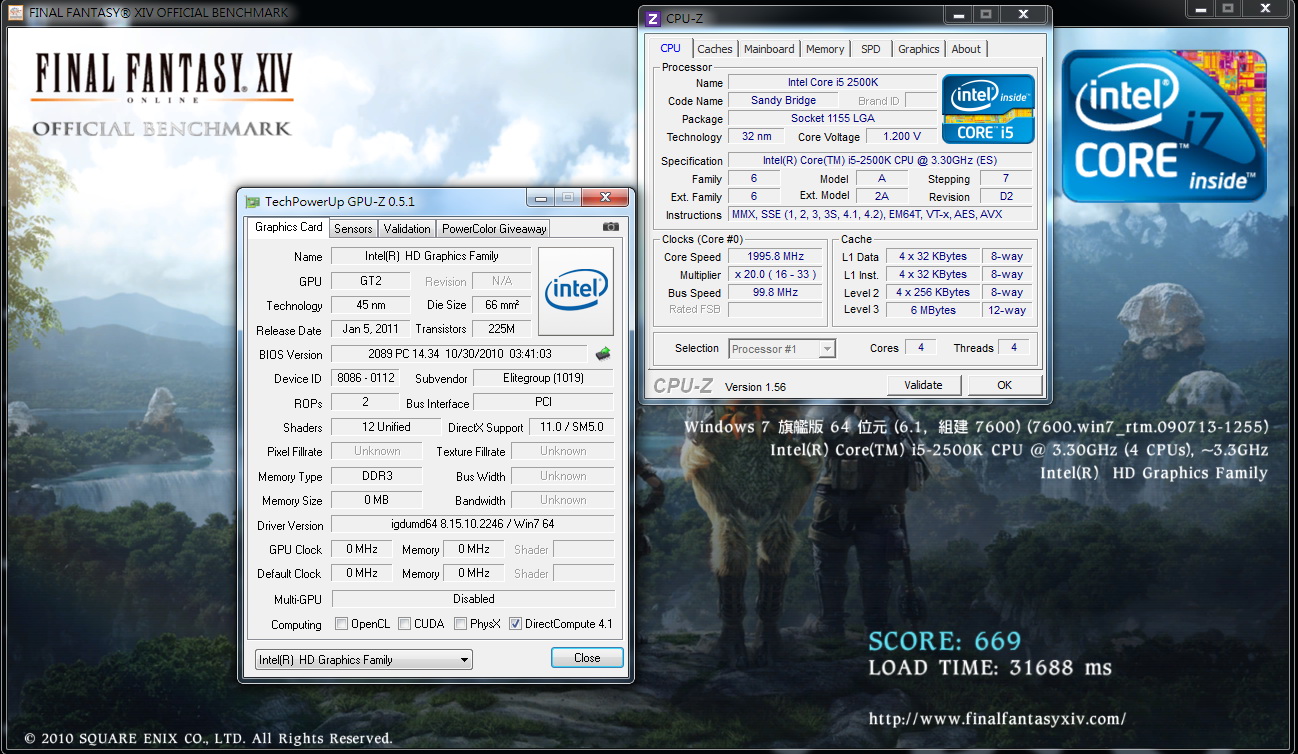1298x754 pixels.
Task: Uncheck the DirectCompute 4.1 checkbox
Action: (x=516, y=624)
